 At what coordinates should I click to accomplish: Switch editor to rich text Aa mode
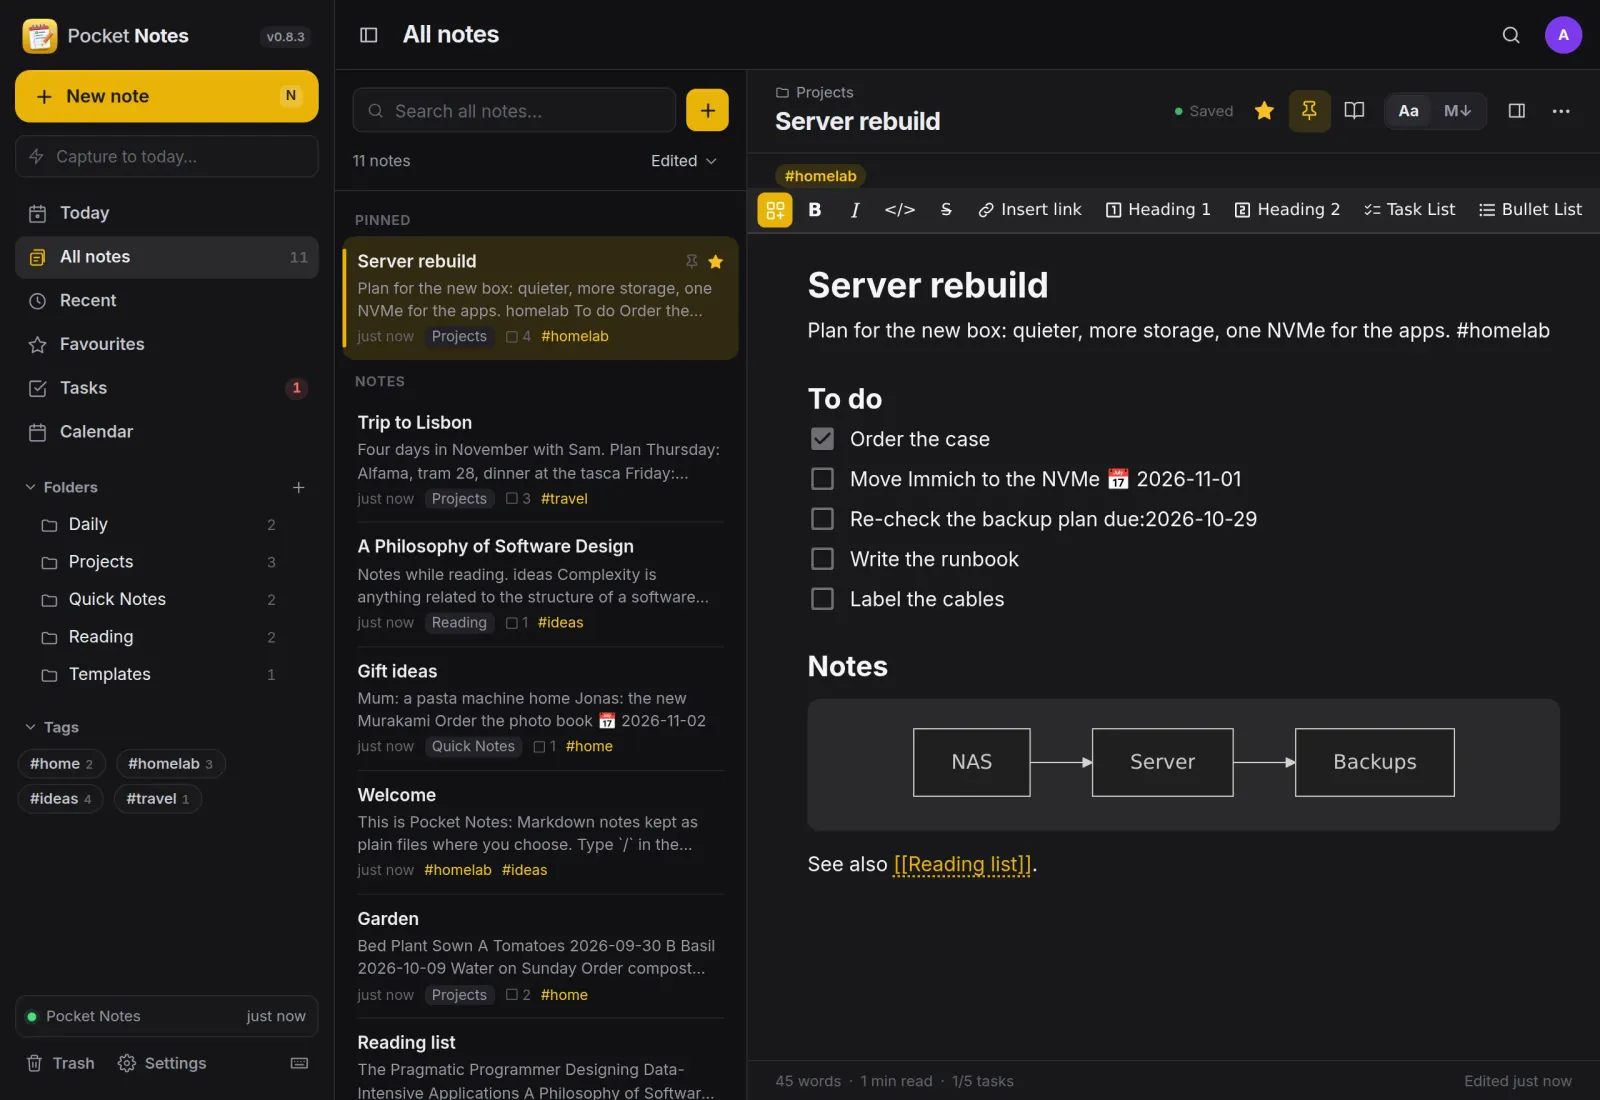[x=1408, y=111]
